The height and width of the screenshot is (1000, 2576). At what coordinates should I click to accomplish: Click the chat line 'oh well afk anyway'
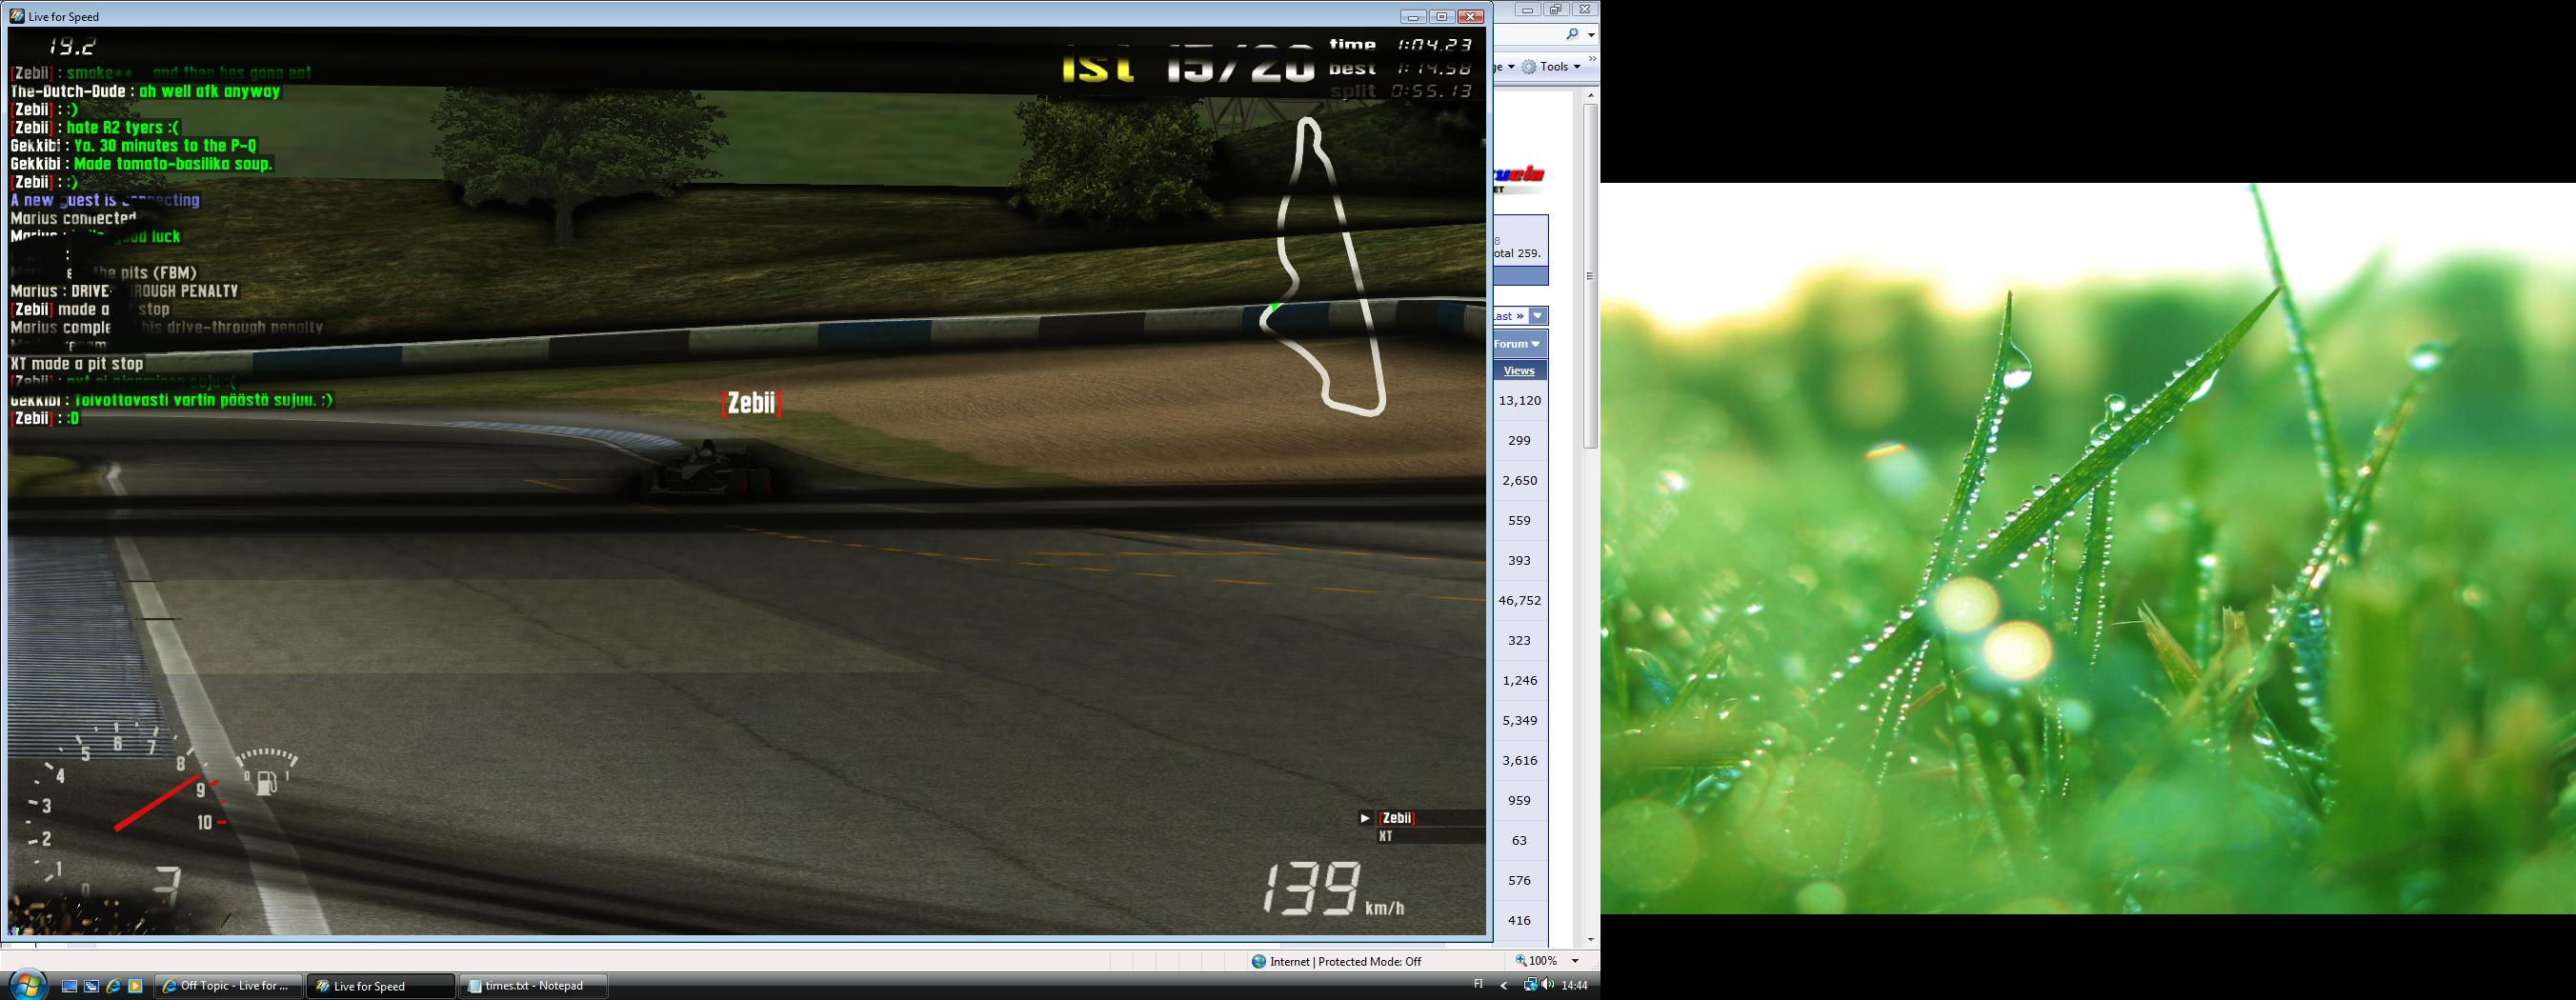tap(146, 92)
